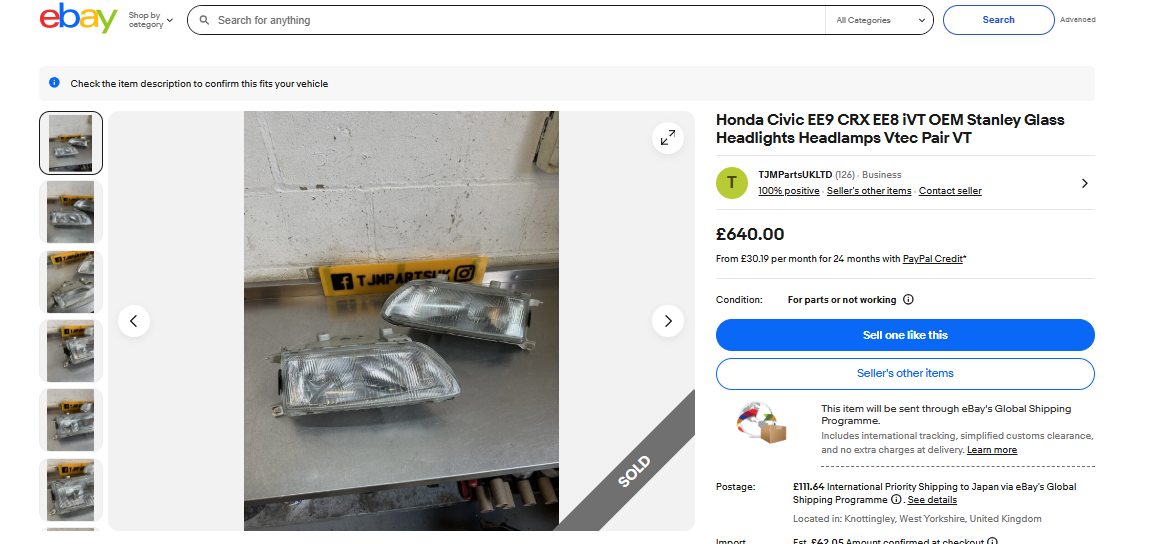Click the magnifier icon in search bar
This screenshot has height=544, width=1171.
[204, 20]
